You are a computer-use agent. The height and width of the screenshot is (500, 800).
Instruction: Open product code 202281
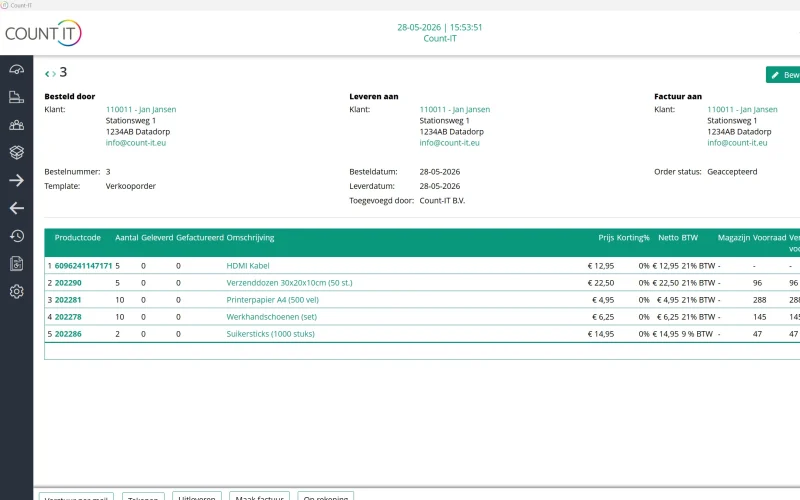tap(68, 300)
